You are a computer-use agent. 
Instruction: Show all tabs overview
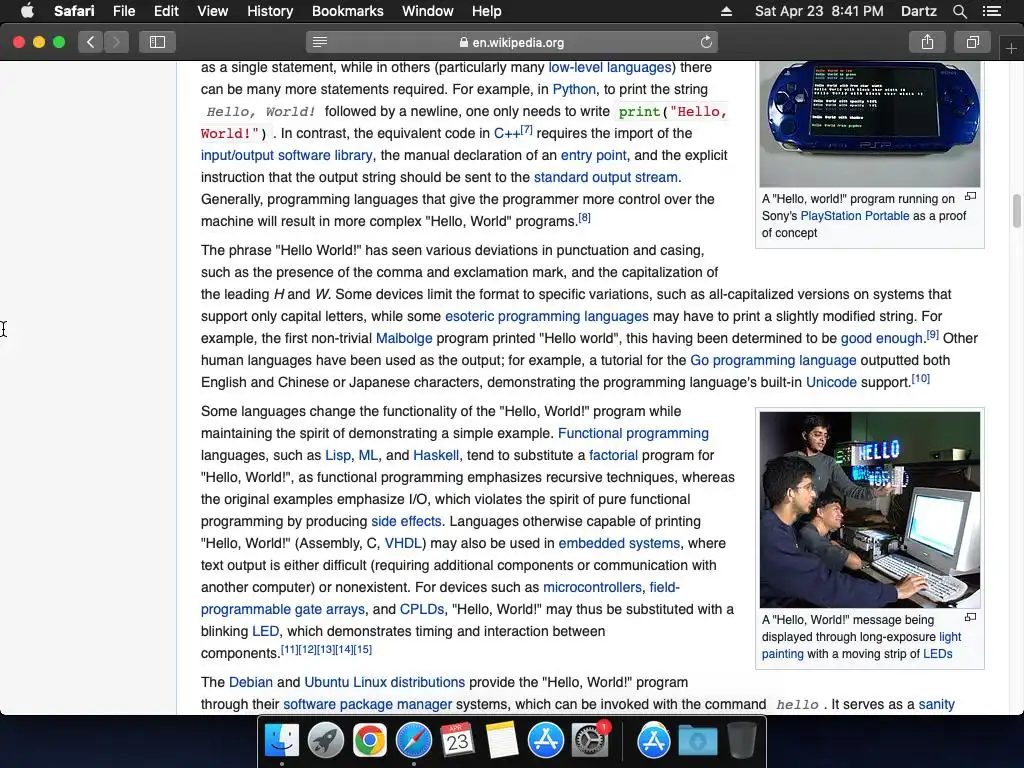tap(972, 42)
